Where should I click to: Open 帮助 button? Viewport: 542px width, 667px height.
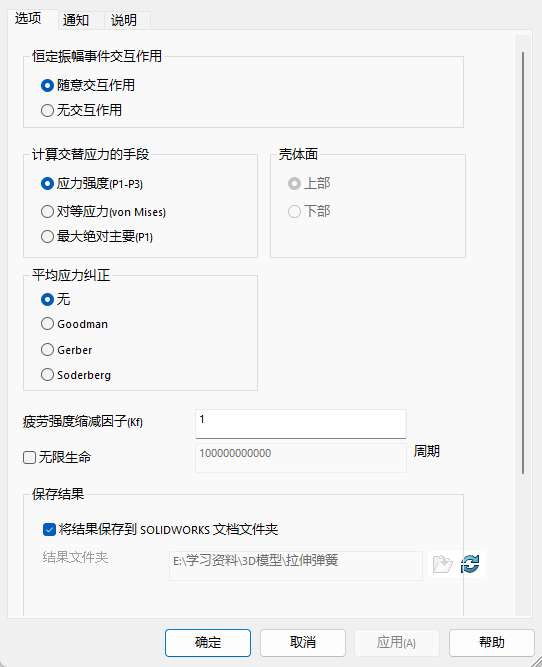coord(492,643)
